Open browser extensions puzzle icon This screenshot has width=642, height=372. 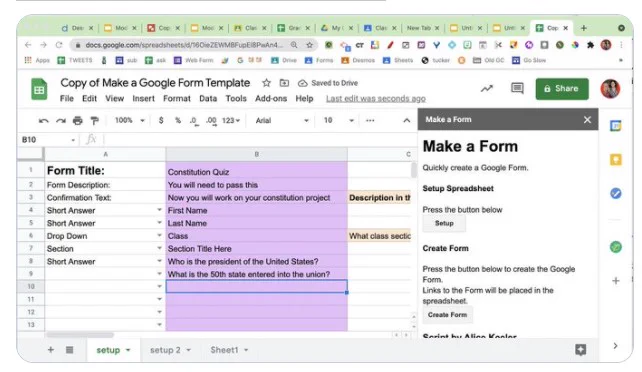(x=590, y=45)
